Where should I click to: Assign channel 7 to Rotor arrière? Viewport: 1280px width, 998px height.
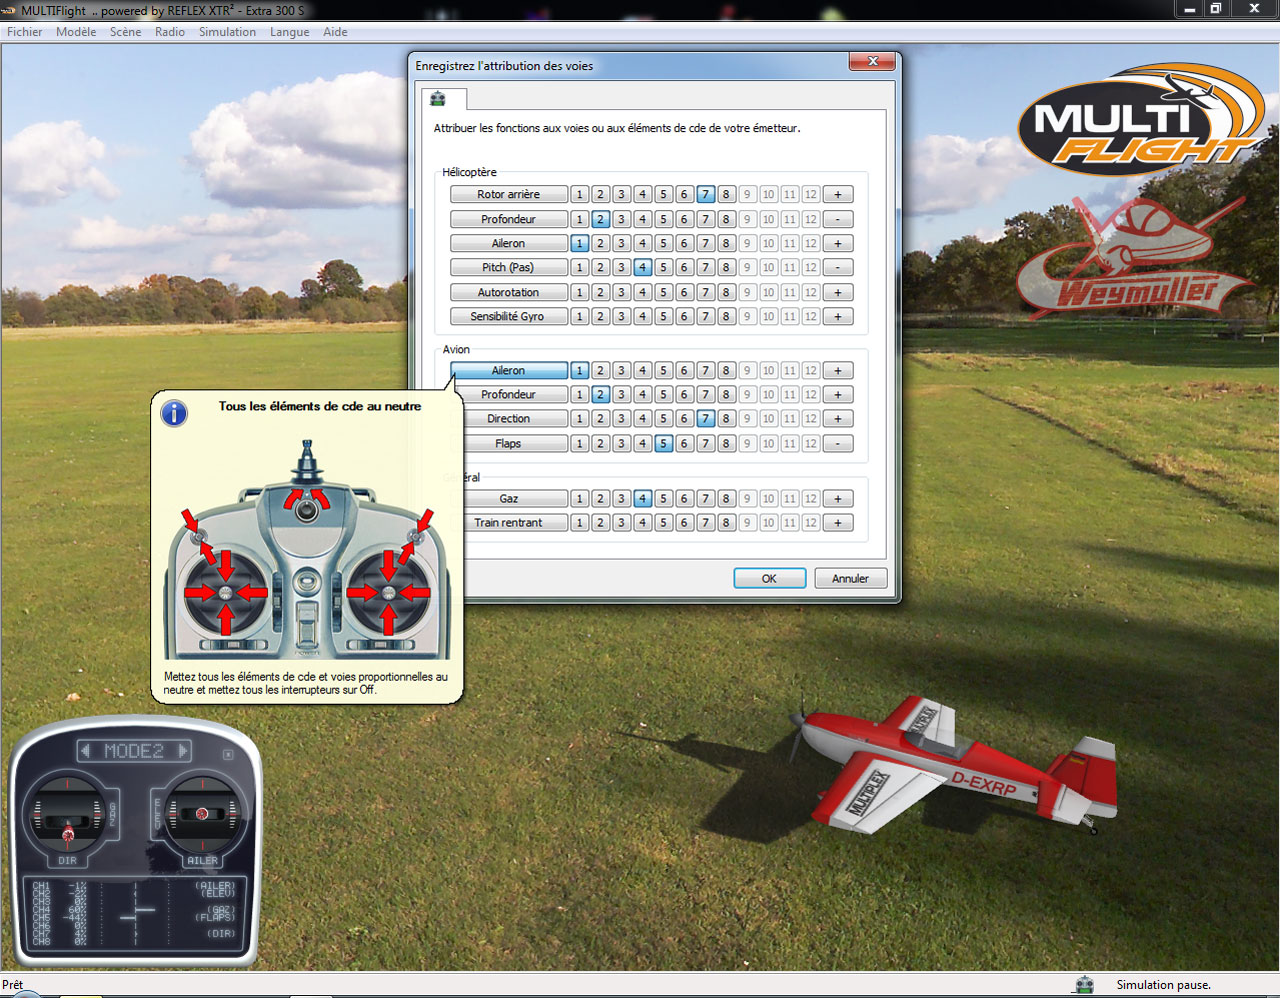(705, 194)
